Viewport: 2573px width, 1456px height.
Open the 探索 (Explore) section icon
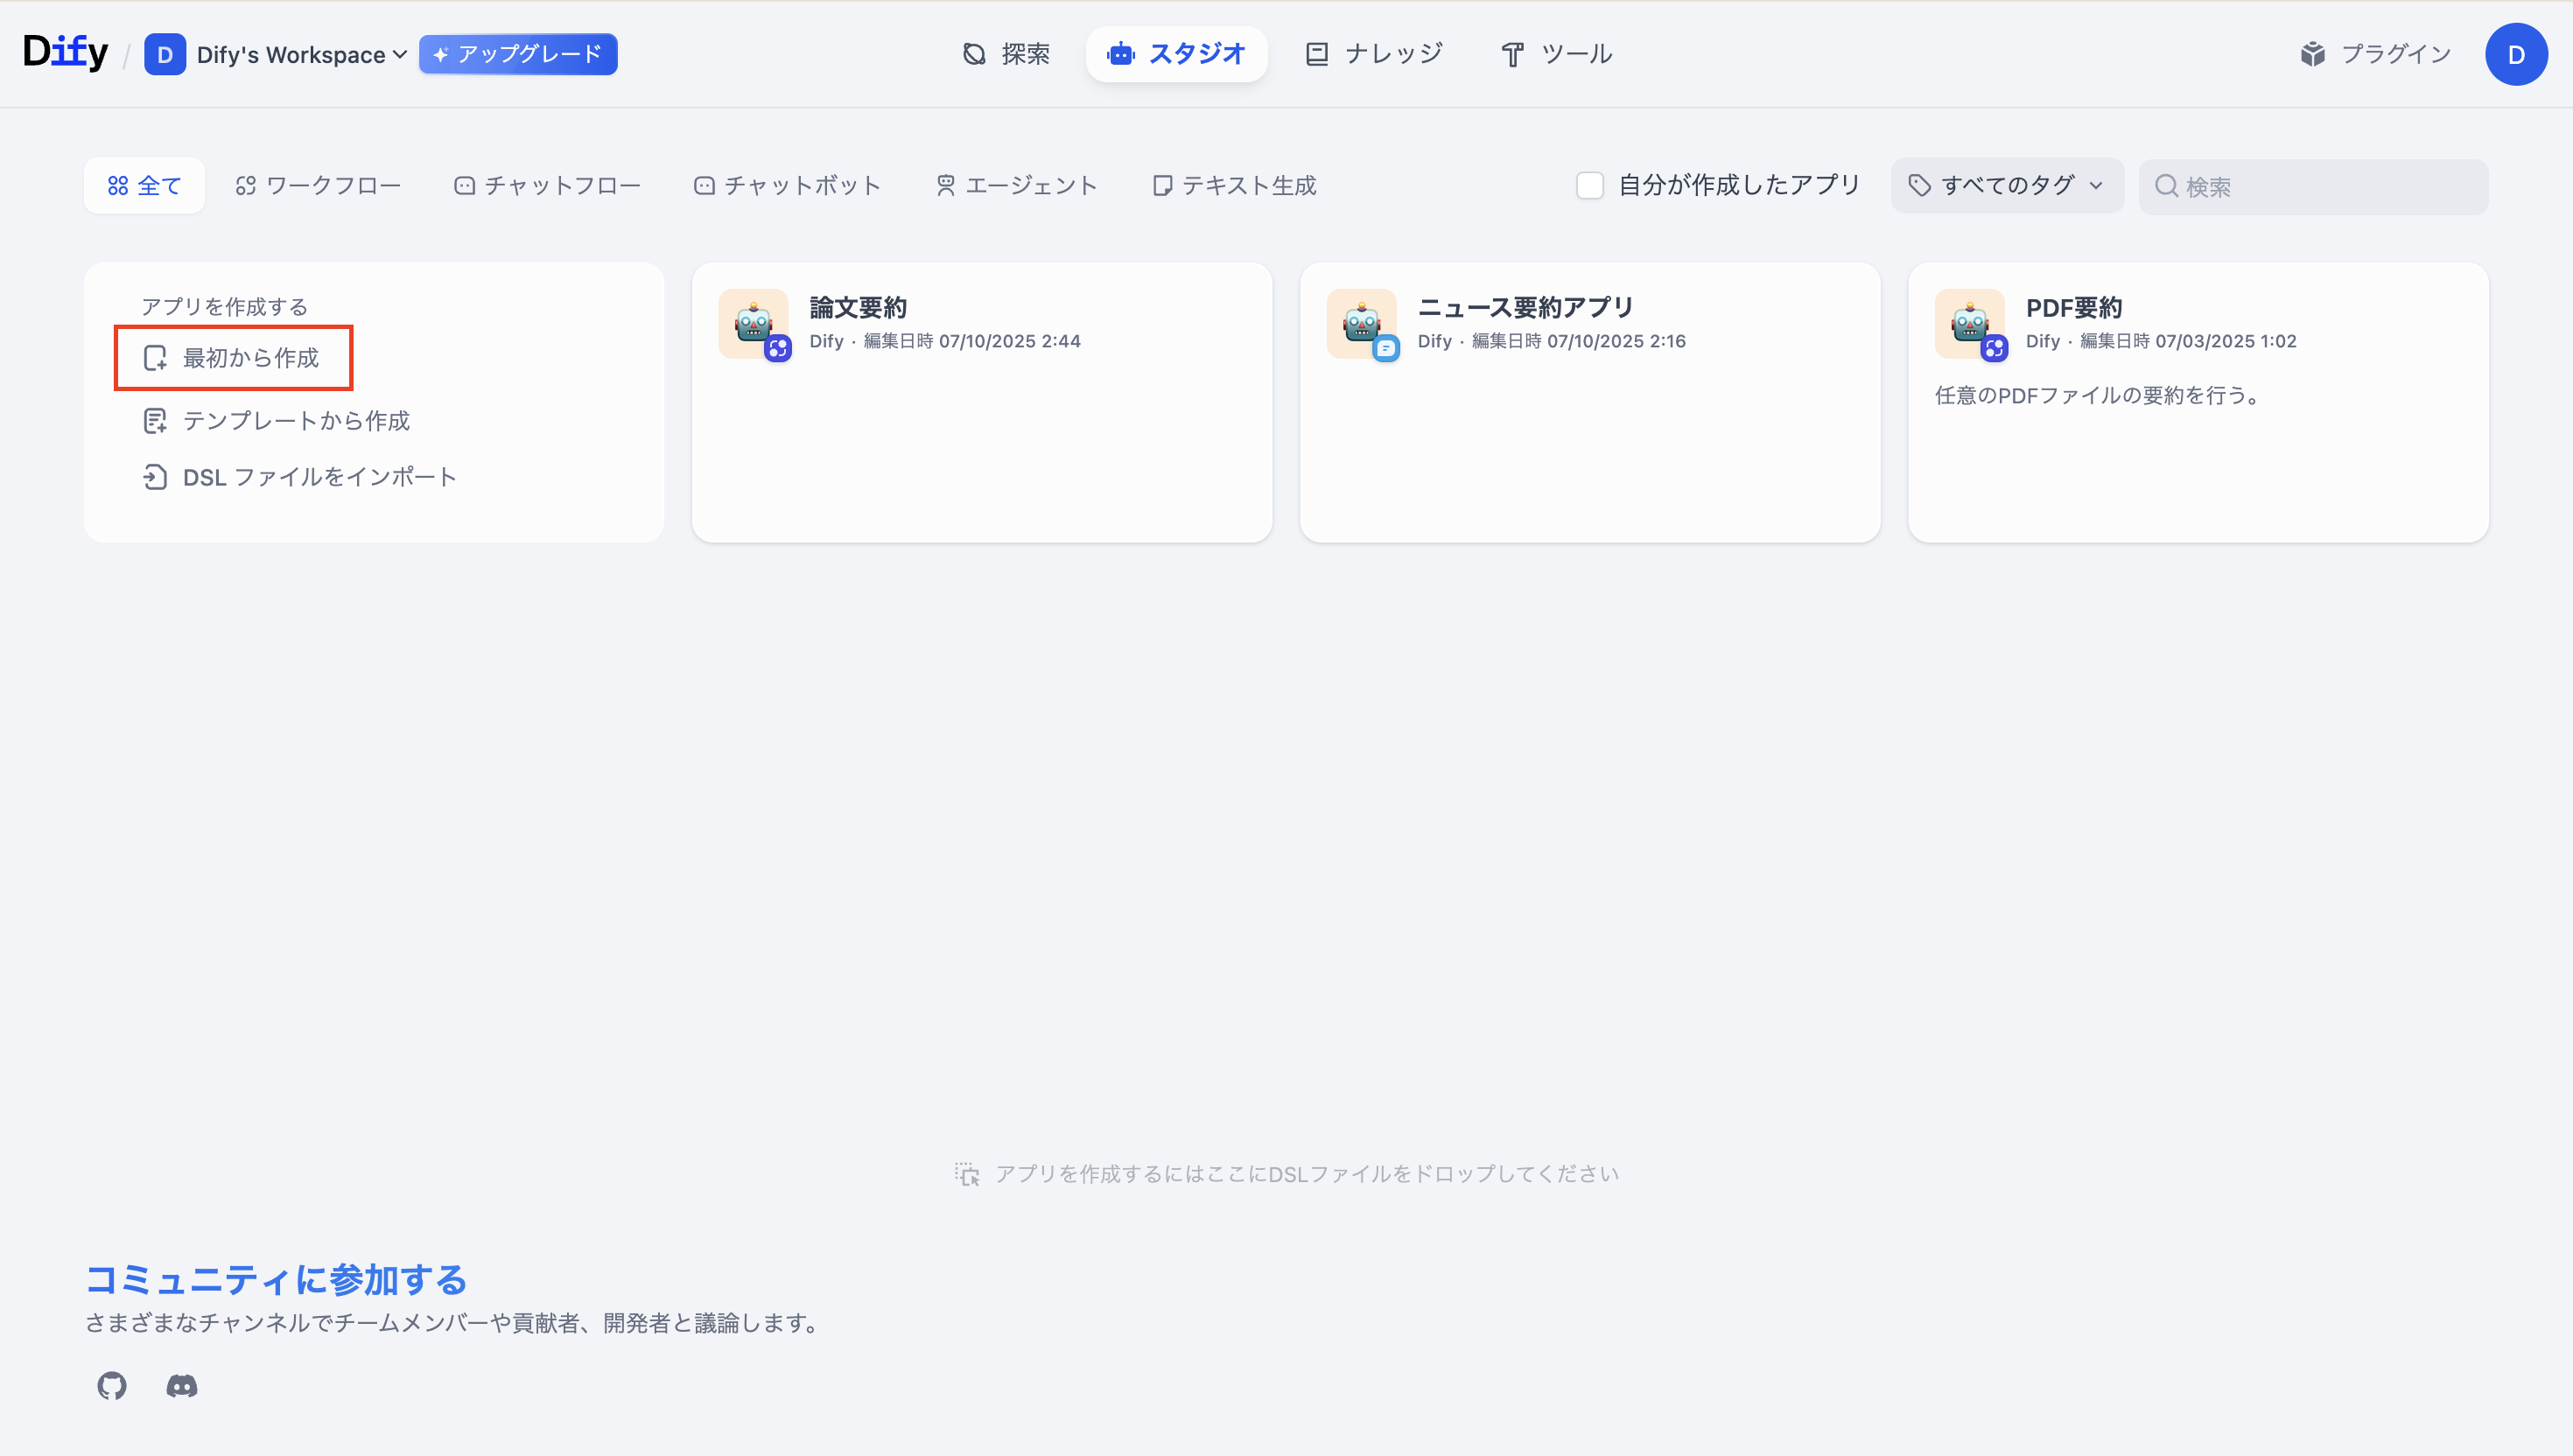[x=973, y=54]
